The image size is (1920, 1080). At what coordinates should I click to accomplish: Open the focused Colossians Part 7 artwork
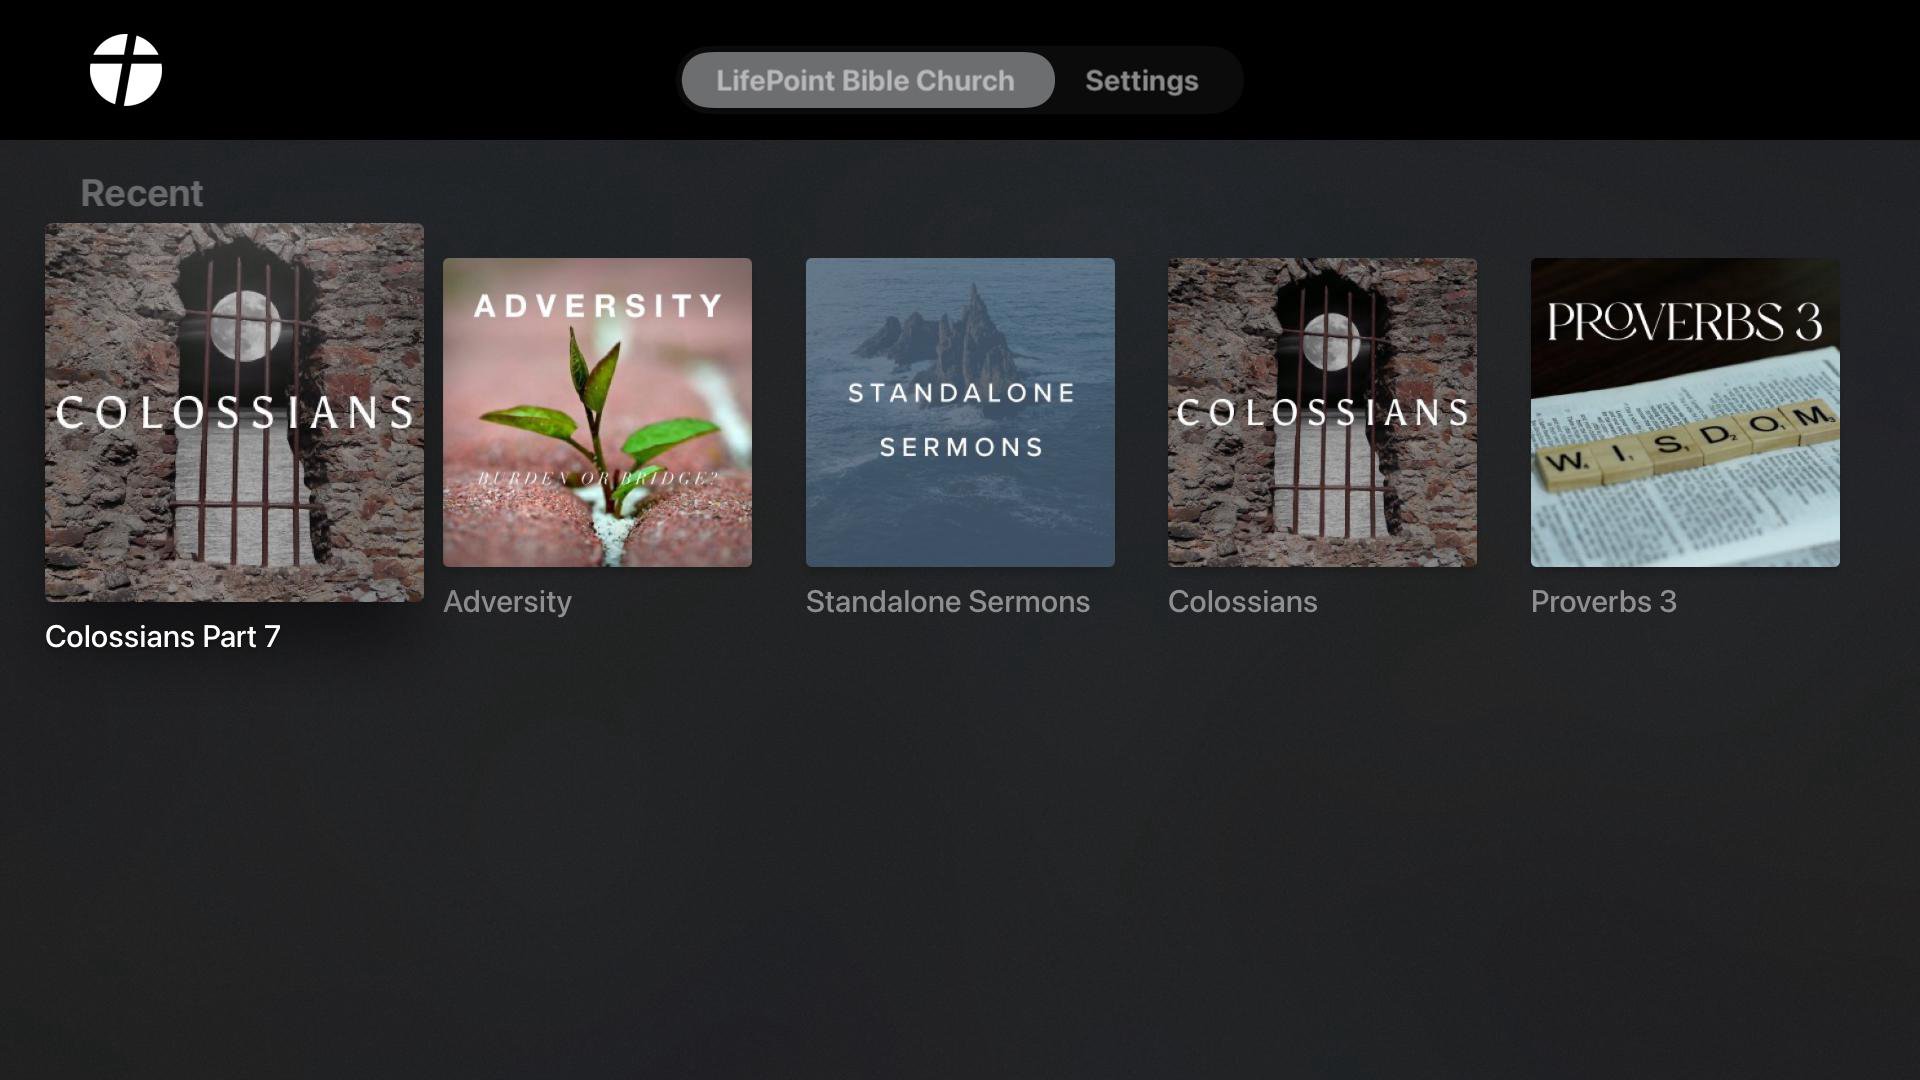point(234,412)
